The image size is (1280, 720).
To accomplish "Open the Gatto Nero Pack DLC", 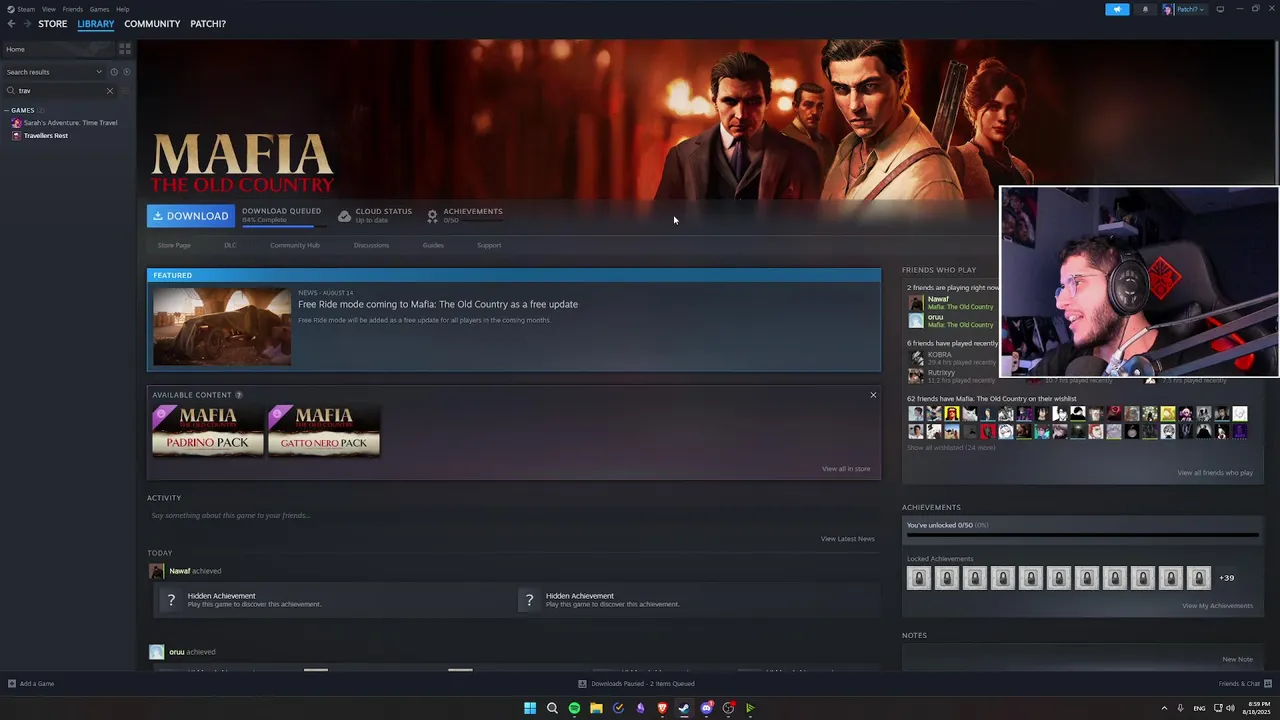I will [x=324, y=430].
